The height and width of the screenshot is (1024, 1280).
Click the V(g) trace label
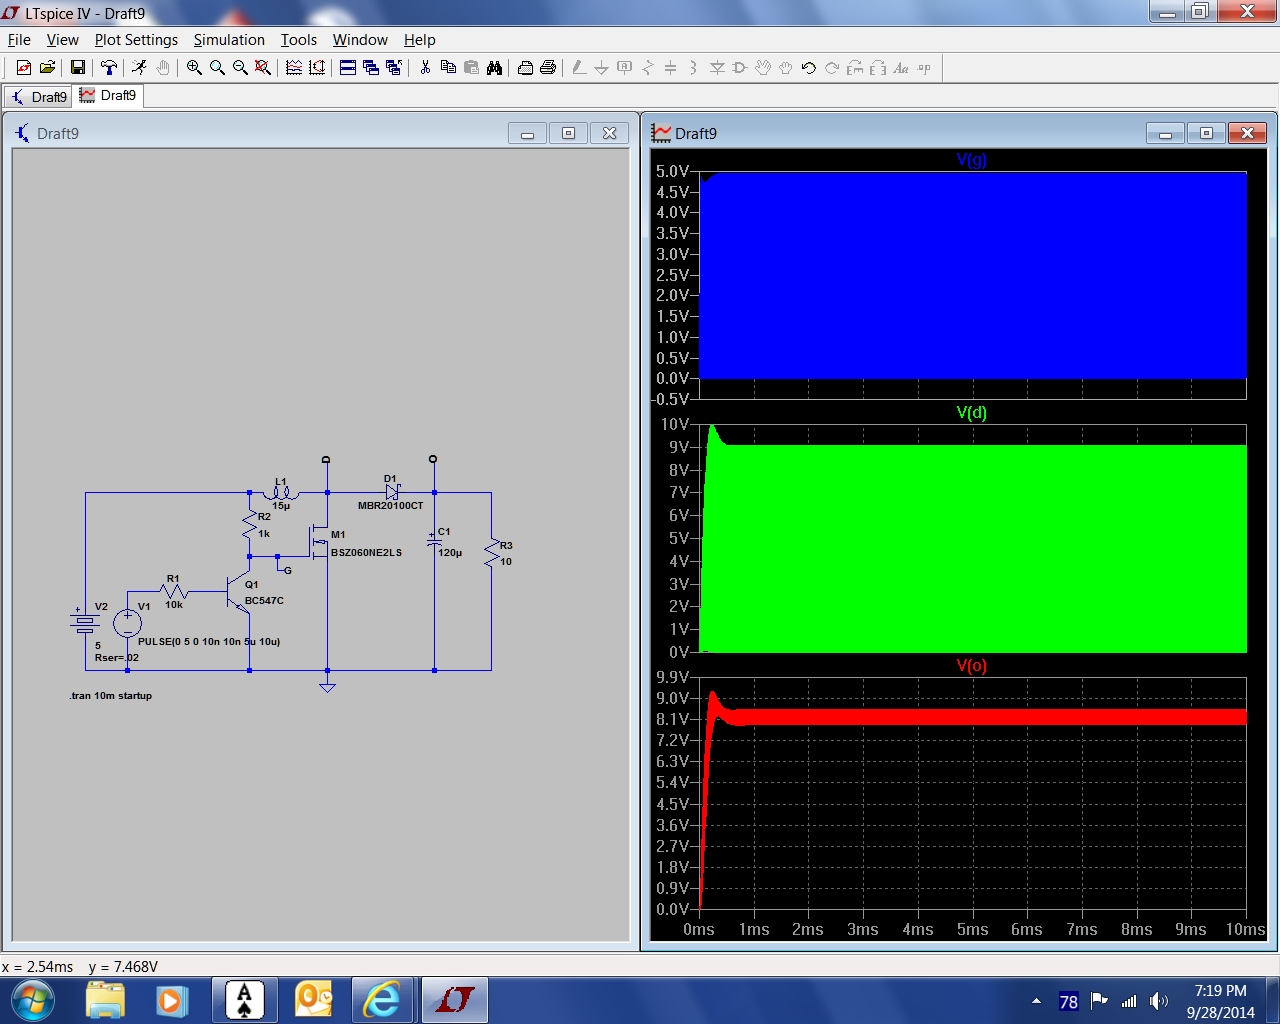tap(971, 160)
